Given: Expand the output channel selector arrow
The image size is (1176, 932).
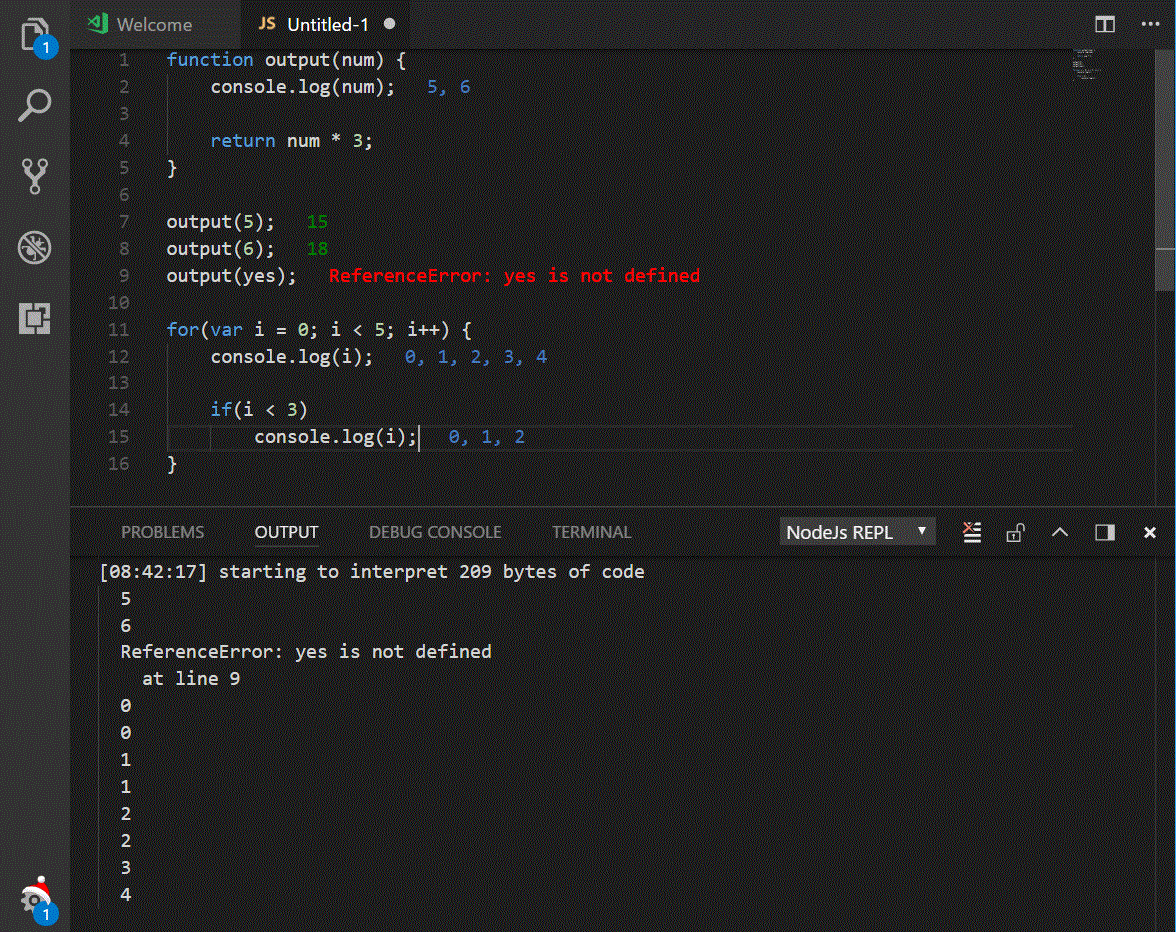Looking at the screenshot, I should (922, 532).
